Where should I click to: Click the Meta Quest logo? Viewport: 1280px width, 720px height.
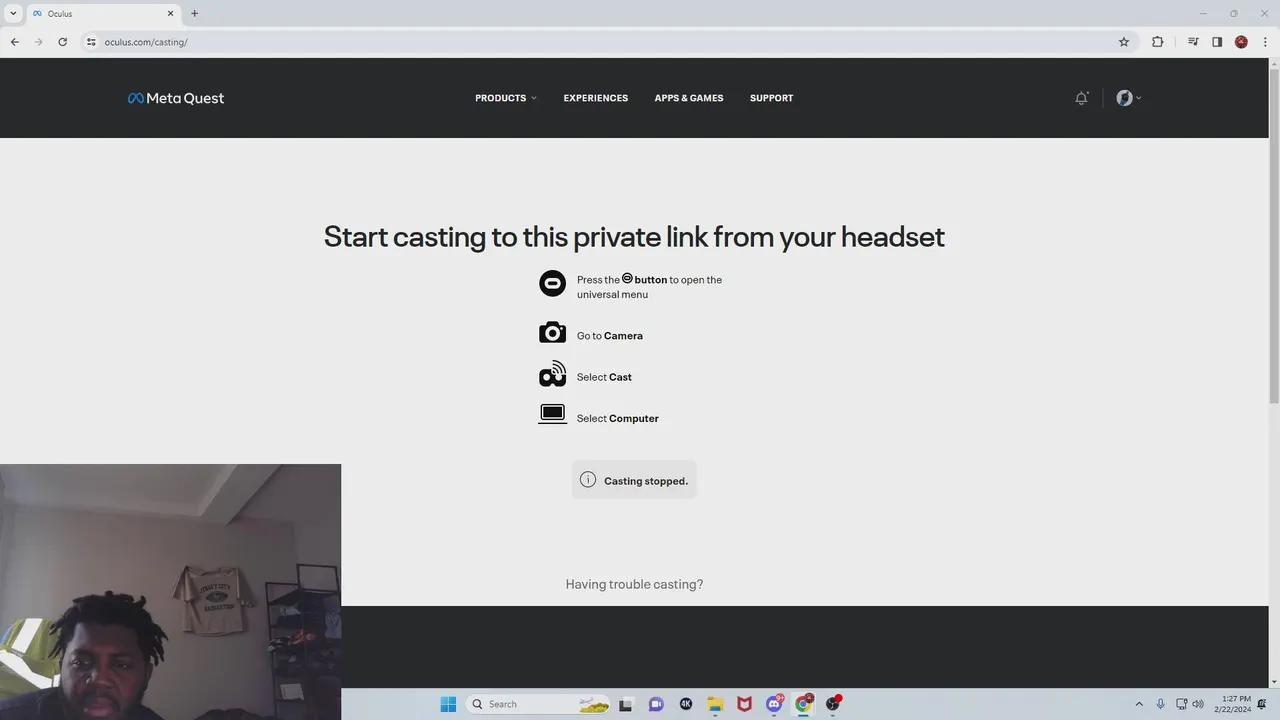tap(176, 98)
